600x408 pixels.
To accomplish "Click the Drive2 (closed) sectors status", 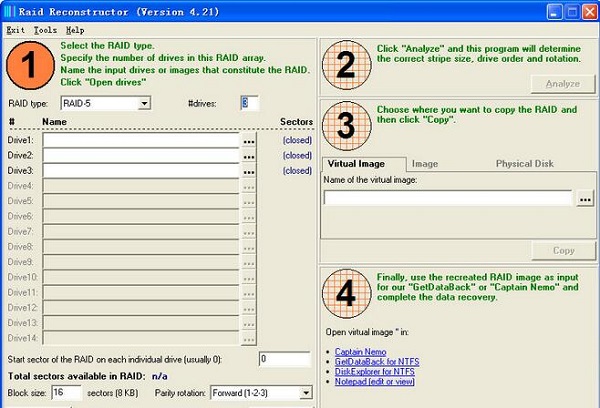I will 297,156.
